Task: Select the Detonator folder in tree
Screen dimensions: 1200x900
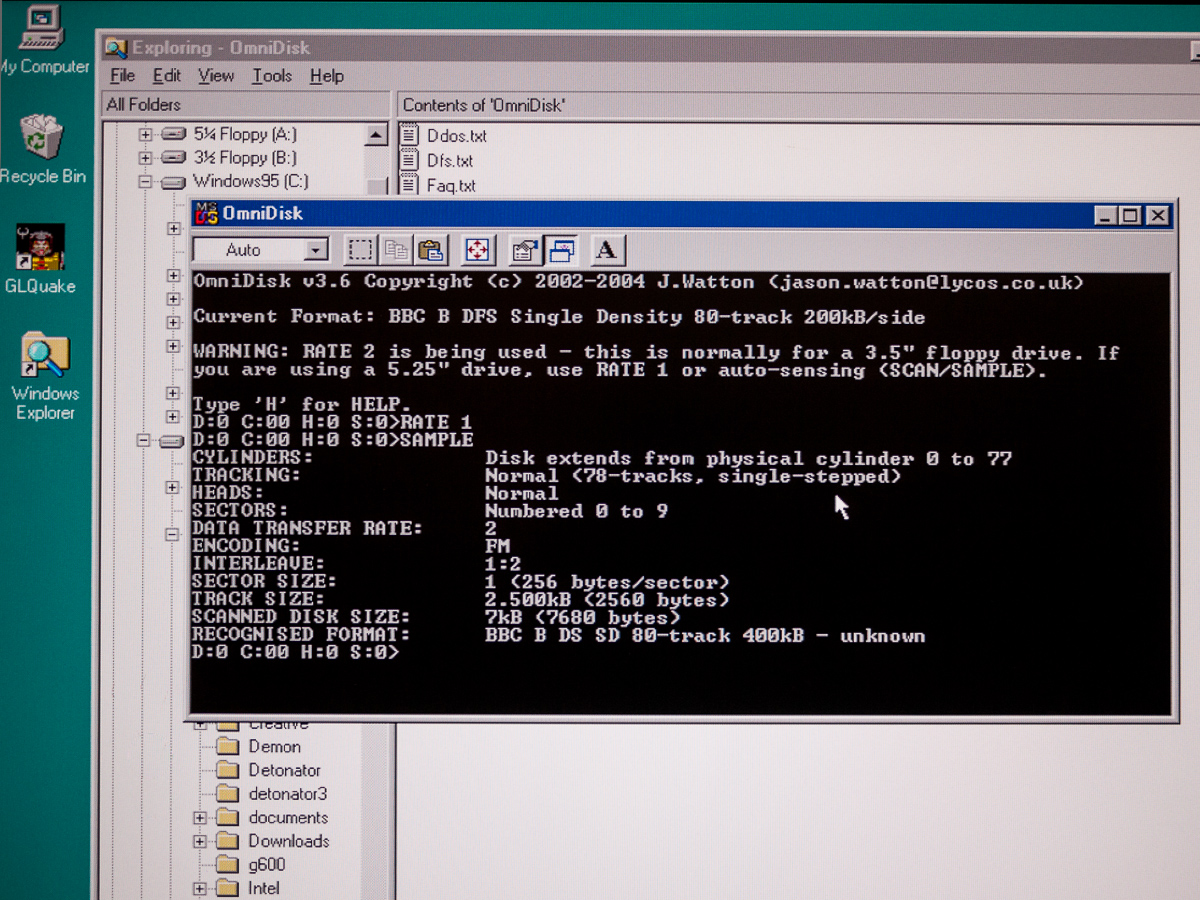Action: point(284,770)
